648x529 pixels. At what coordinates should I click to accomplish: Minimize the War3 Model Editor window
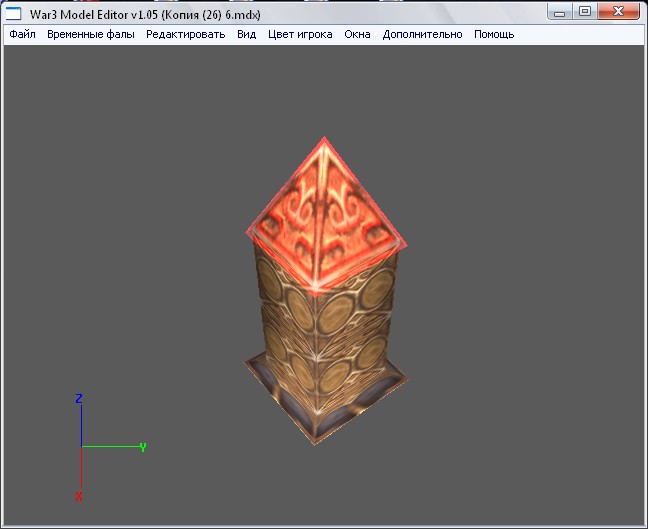coord(560,12)
